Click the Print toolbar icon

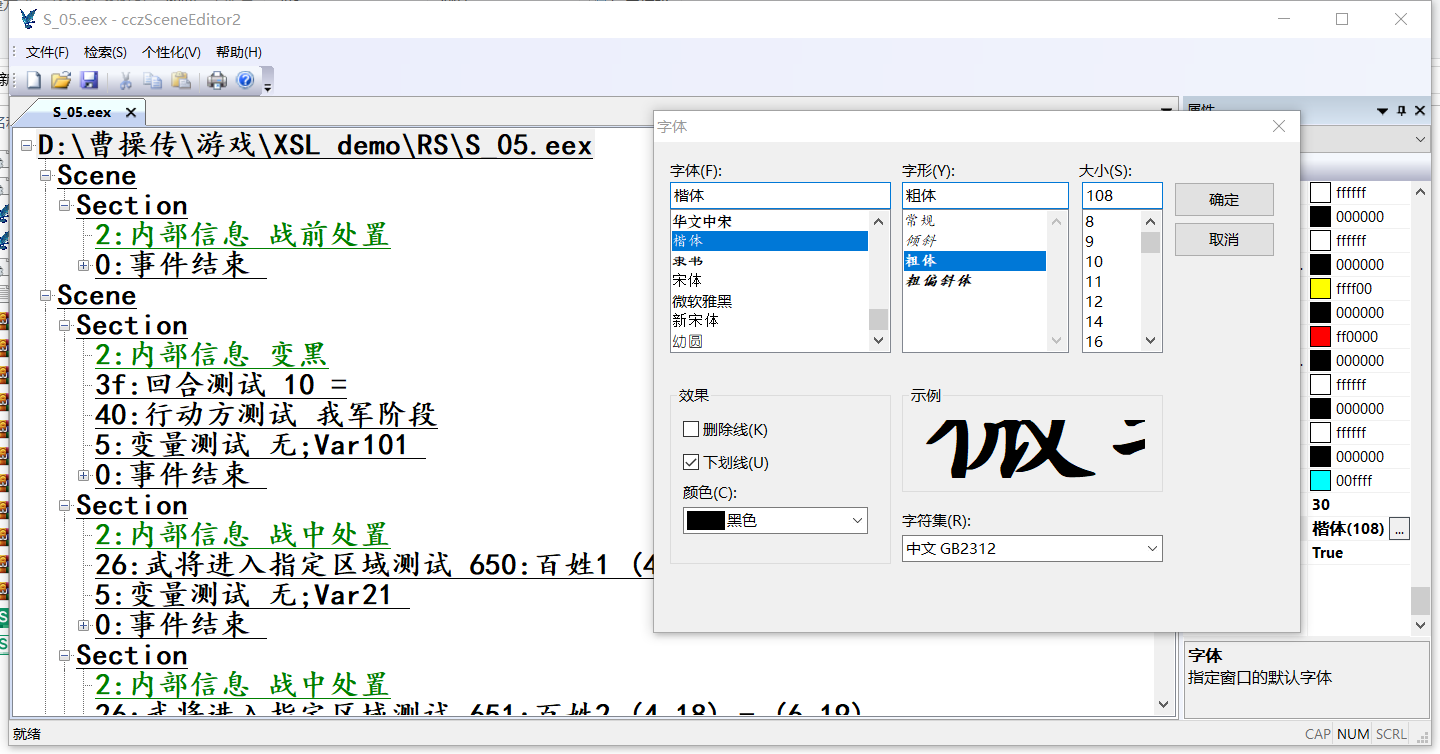click(217, 81)
